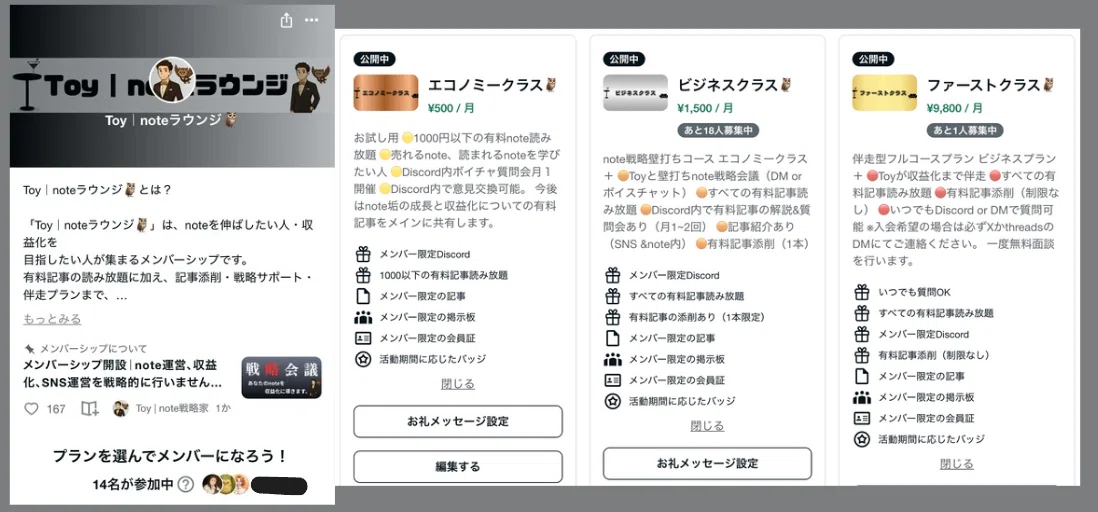Click the ID card icon in the First Class plan

click(862, 418)
